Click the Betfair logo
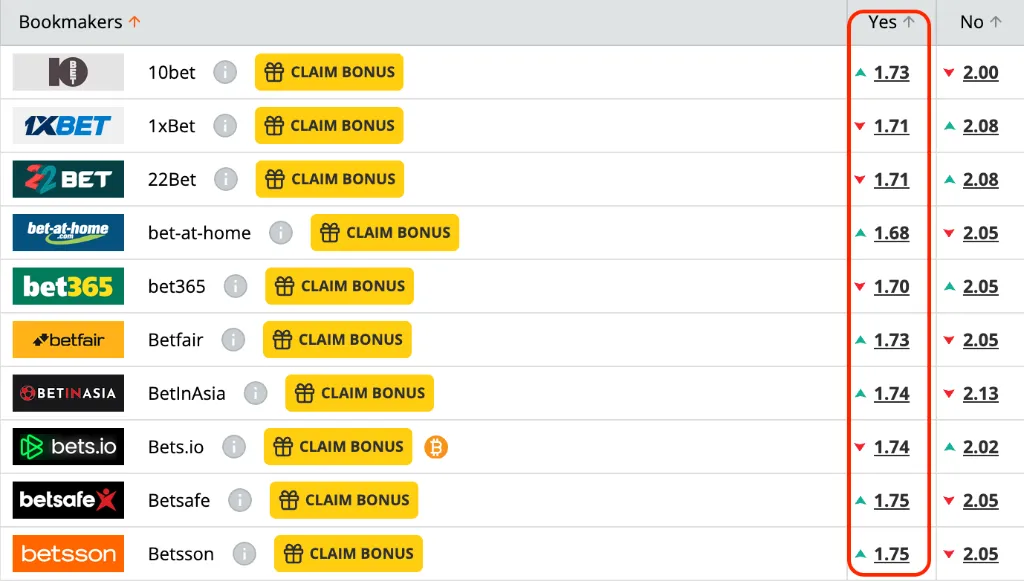The image size is (1024, 581). [x=68, y=340]
